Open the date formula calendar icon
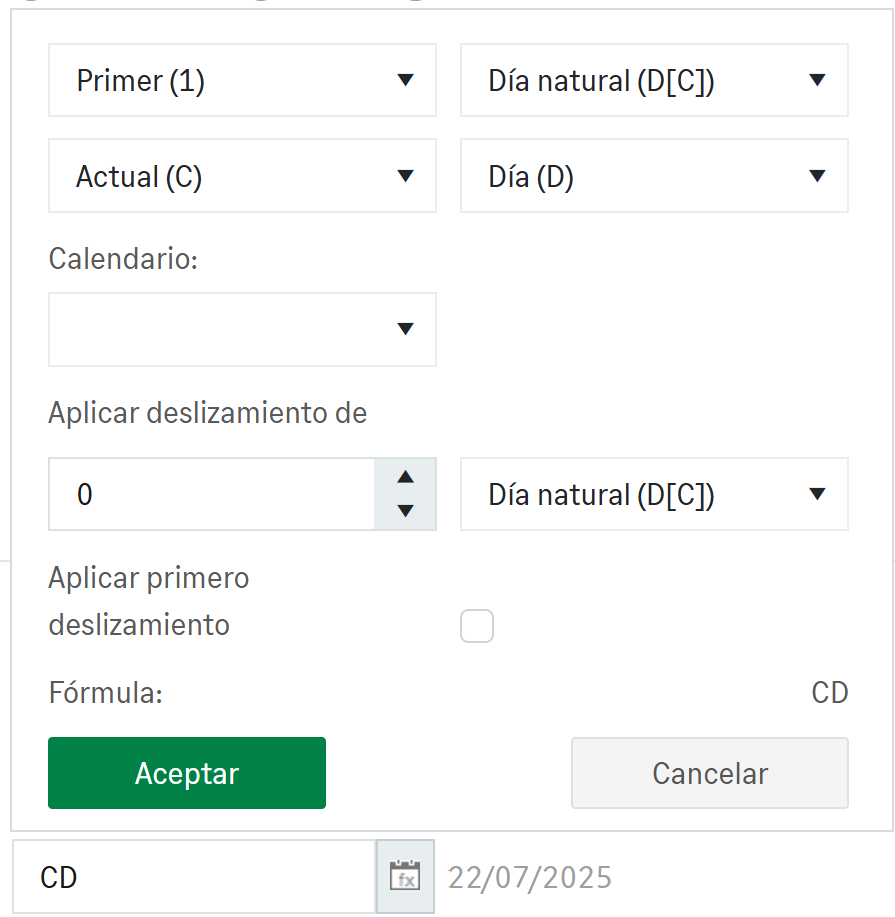895x917 pixels. click(406, 876)
